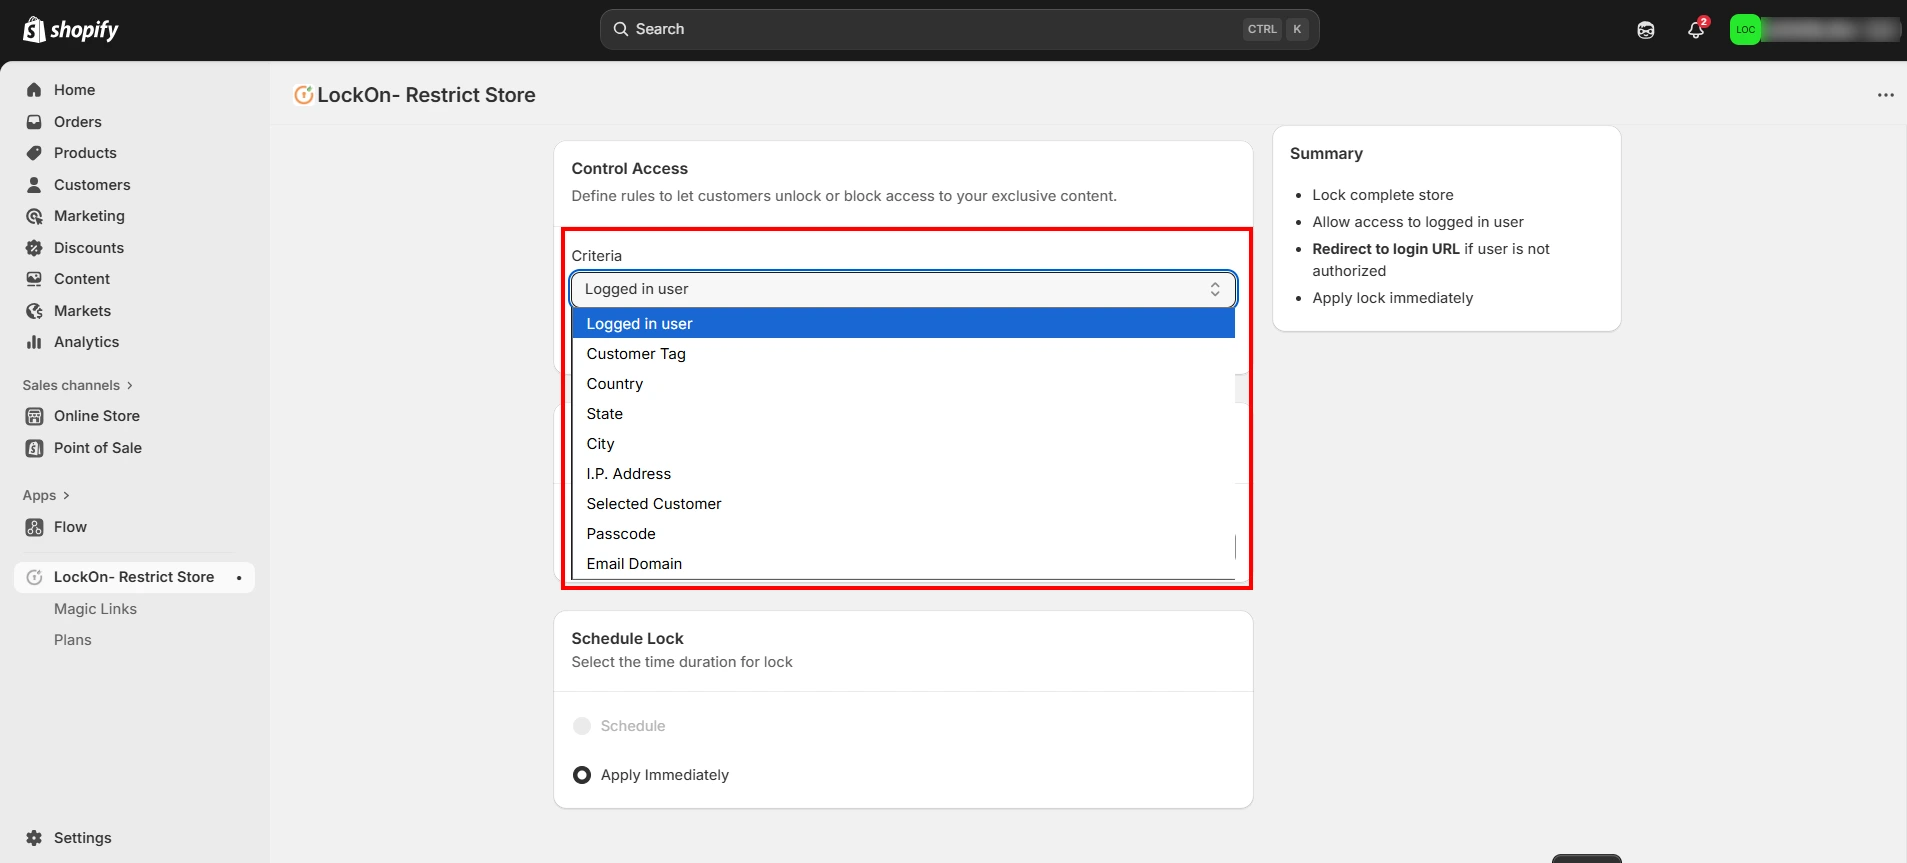Choose Customer Tag from criteria list
1907x863 pixels.
(636, 354)
